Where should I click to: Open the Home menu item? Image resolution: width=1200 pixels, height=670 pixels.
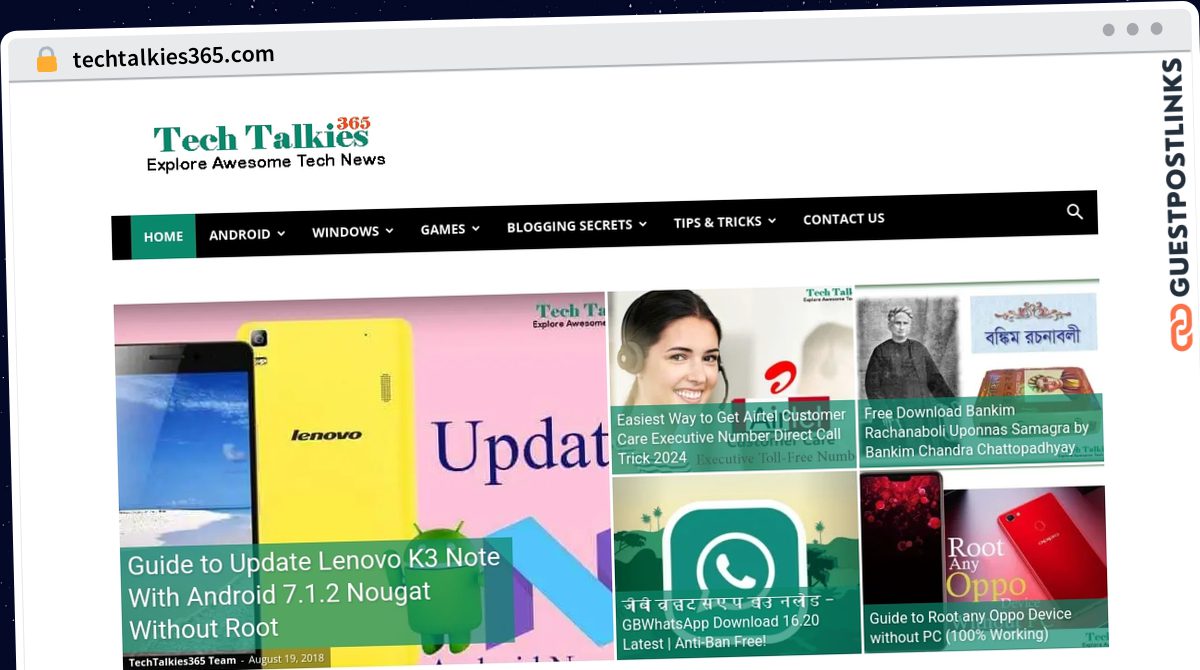point(163,236)
